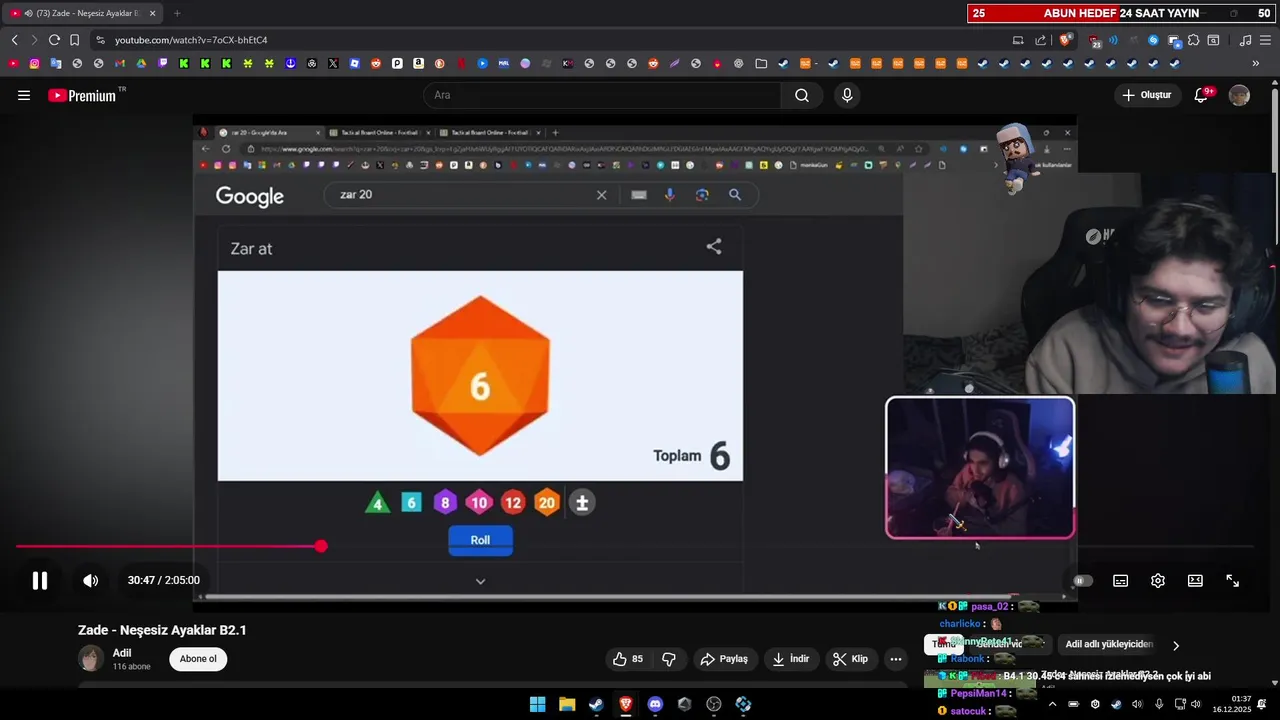Screen dimensions: 1280x720
Task: Click the İndir download button
Action: click(x=791, y=659)
